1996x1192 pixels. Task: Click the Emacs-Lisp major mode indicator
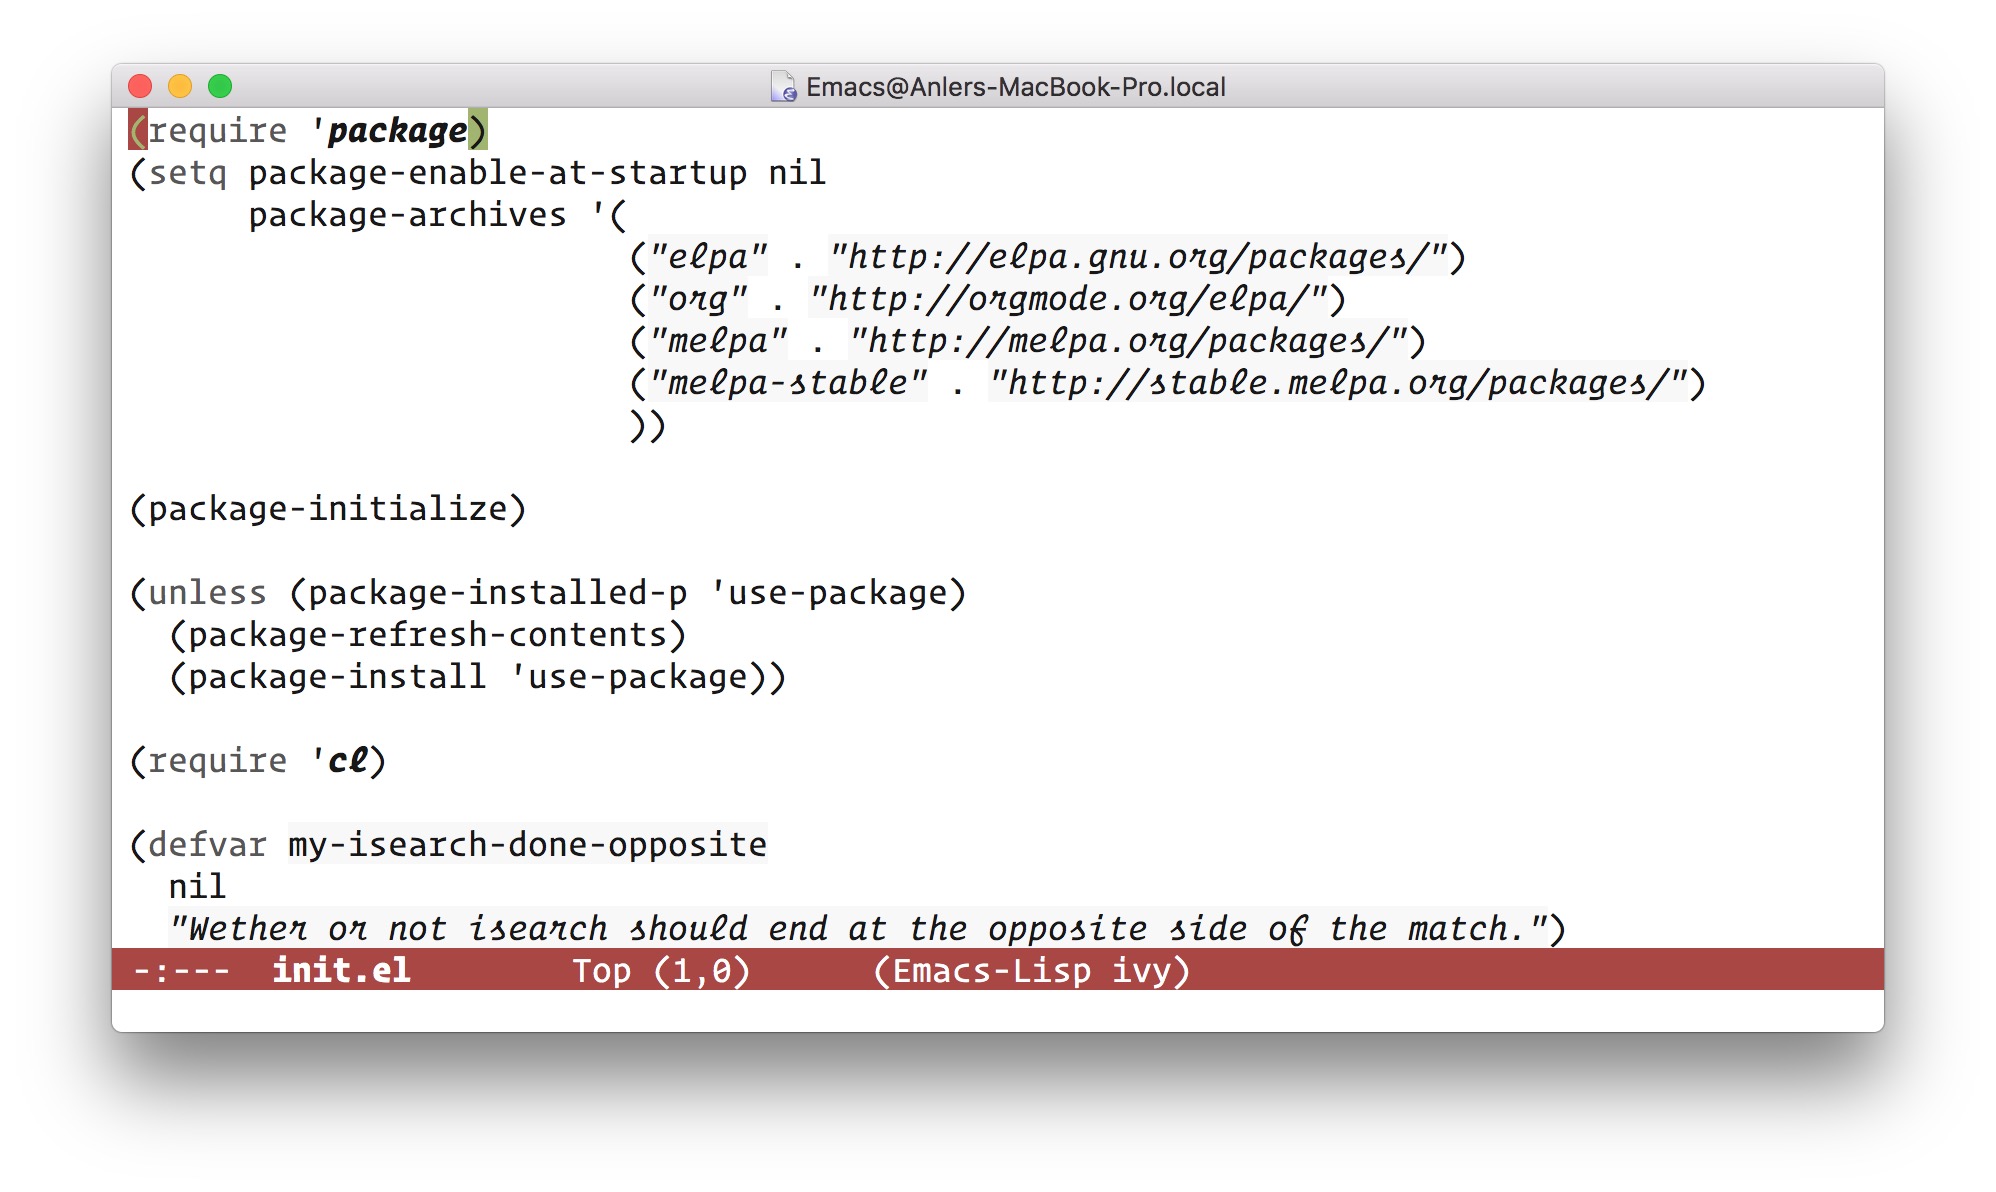tap(990, 970)
